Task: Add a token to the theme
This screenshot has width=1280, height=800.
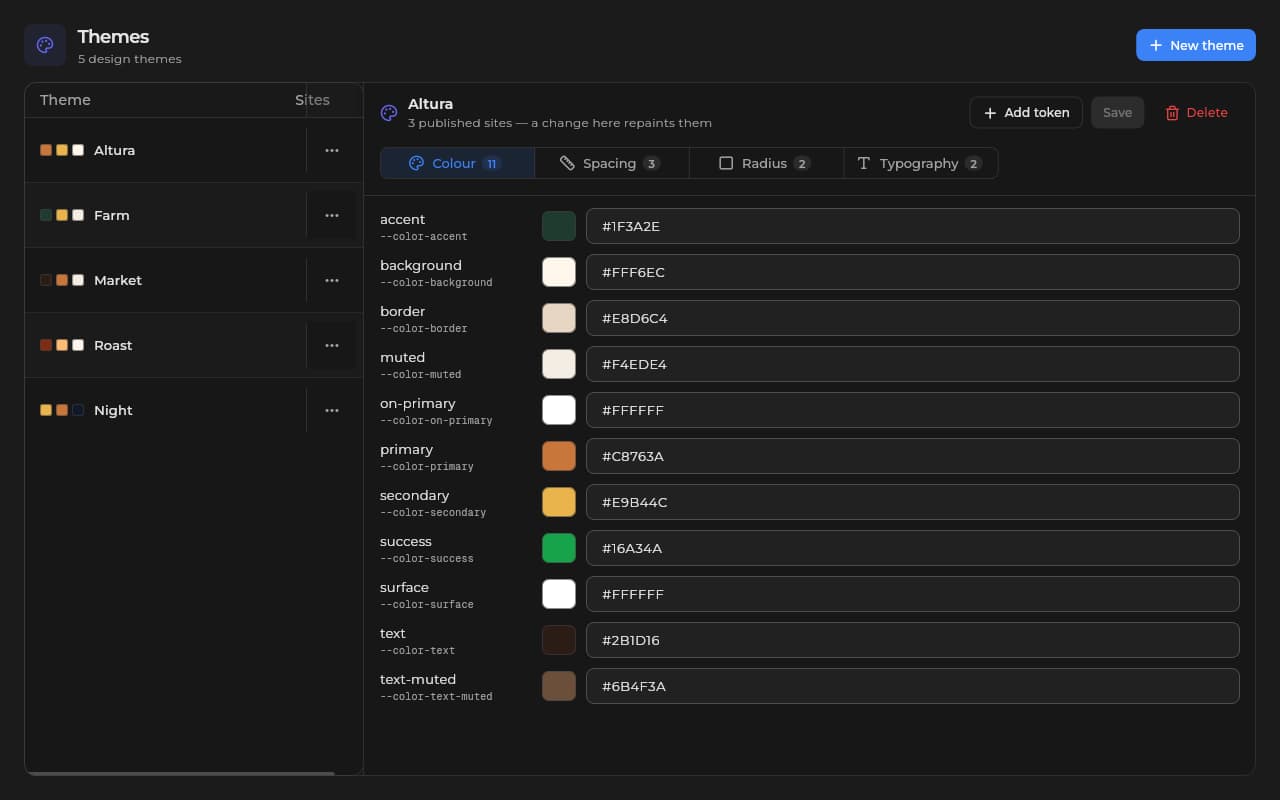Action: tap(1026, 112)
